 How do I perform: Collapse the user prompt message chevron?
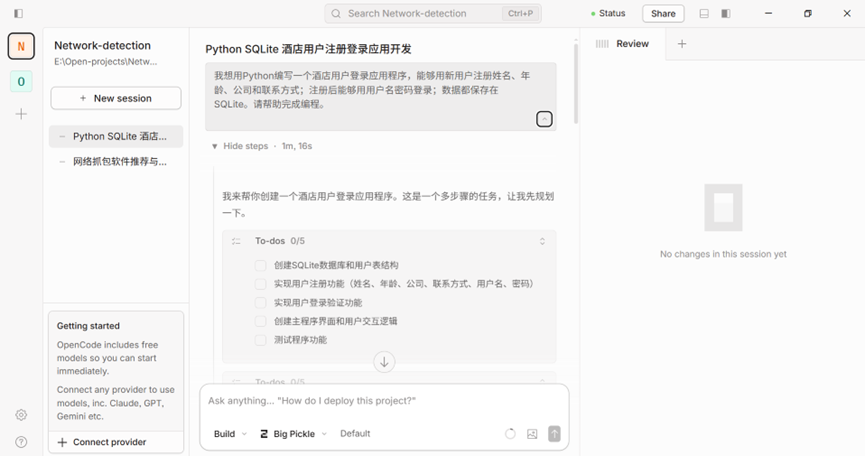pos(544,119)
